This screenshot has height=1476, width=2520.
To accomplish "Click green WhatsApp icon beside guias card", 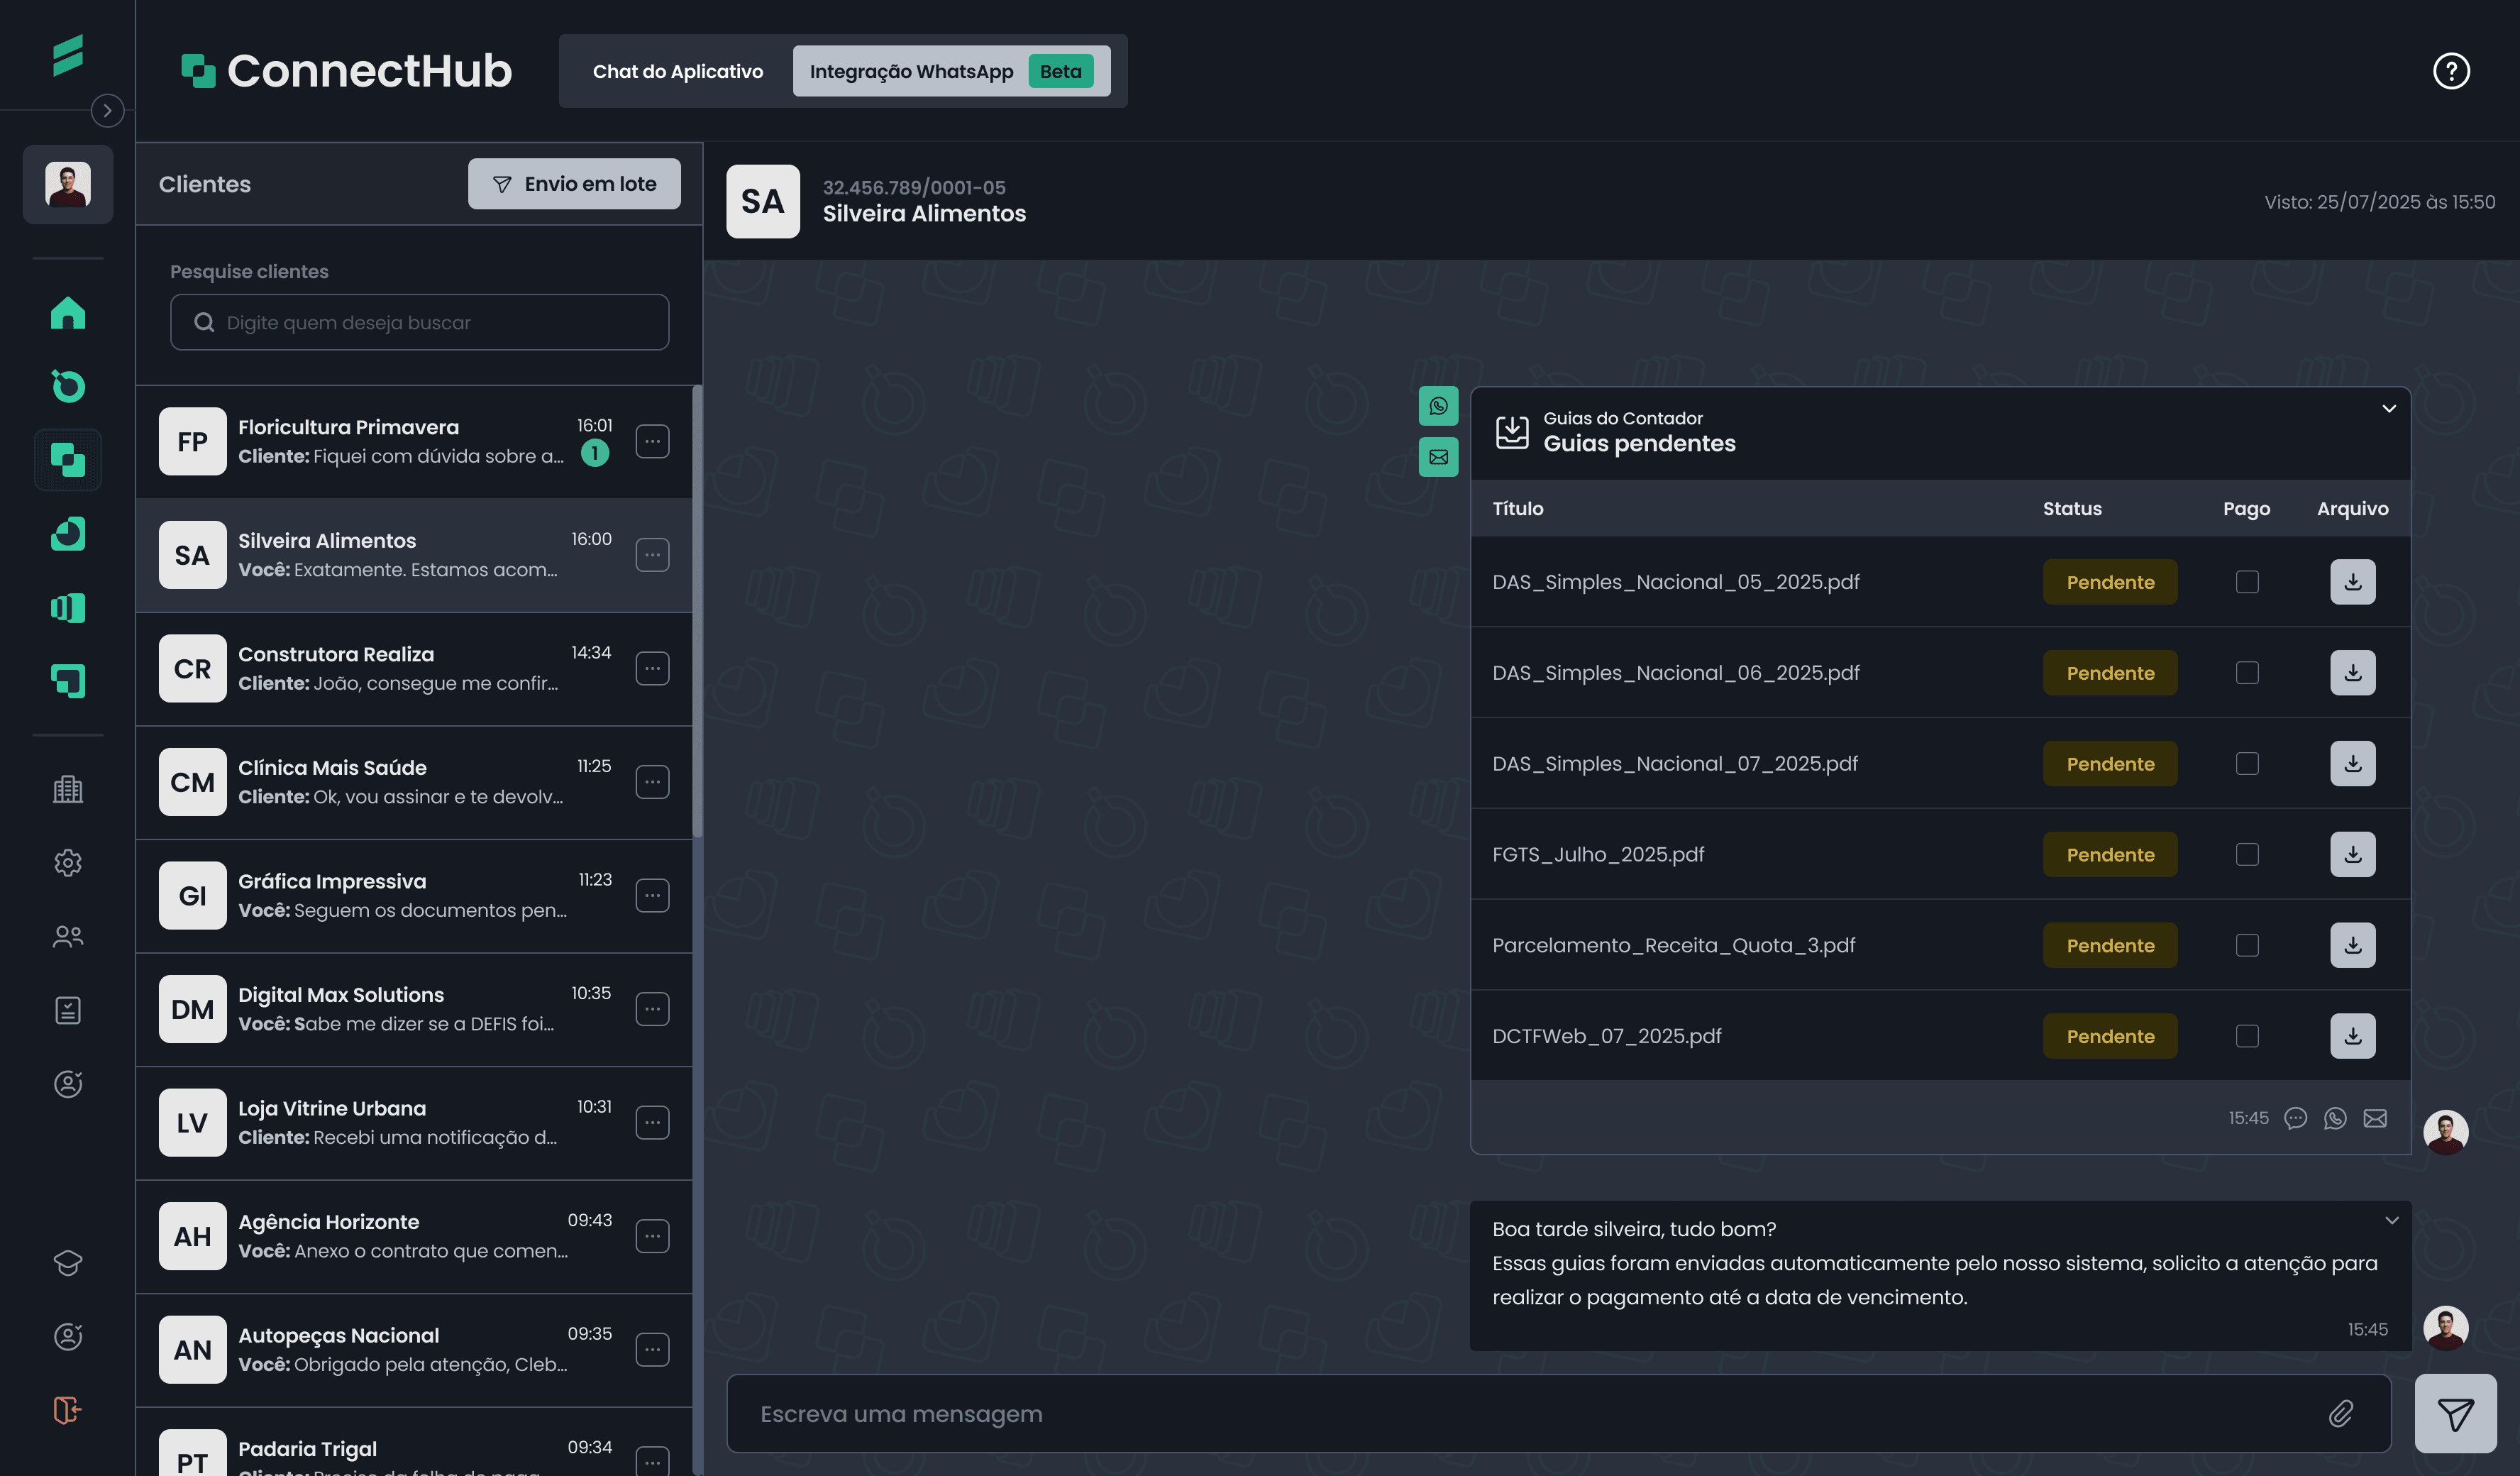I will [x=1438, y=406].
